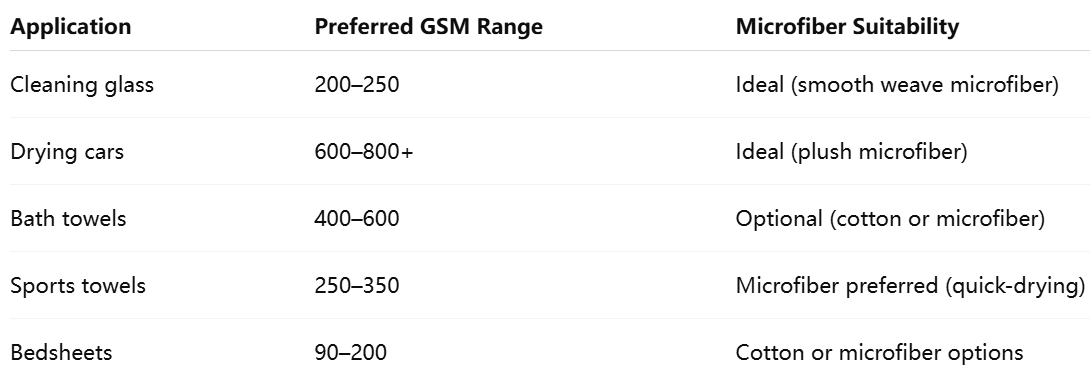Click Ideal (plush microfiber) text

coord(852,151)
